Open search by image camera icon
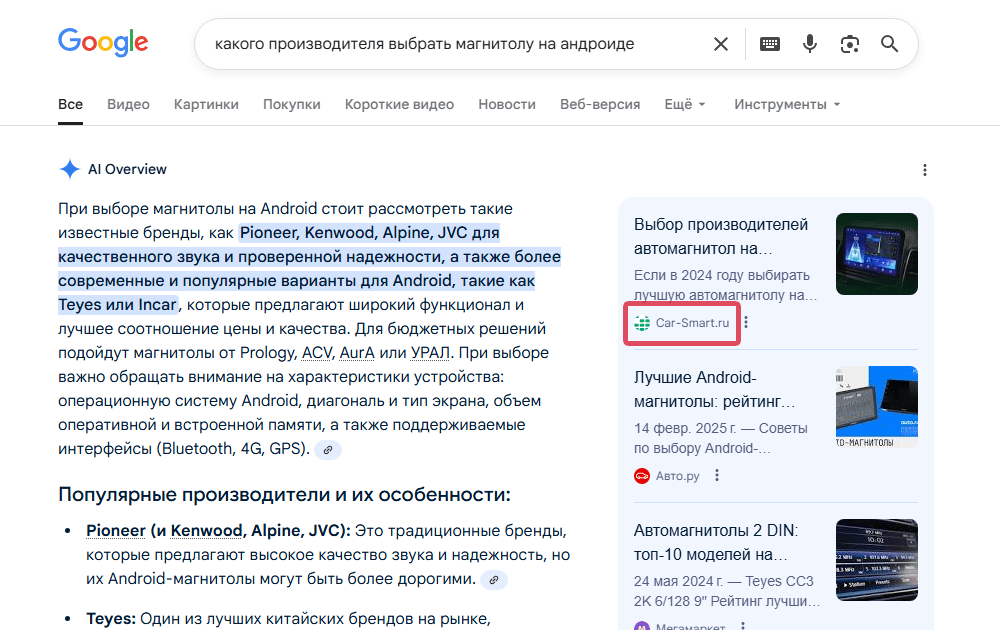This screenshot has height=630, width=1000. [850, 44]
